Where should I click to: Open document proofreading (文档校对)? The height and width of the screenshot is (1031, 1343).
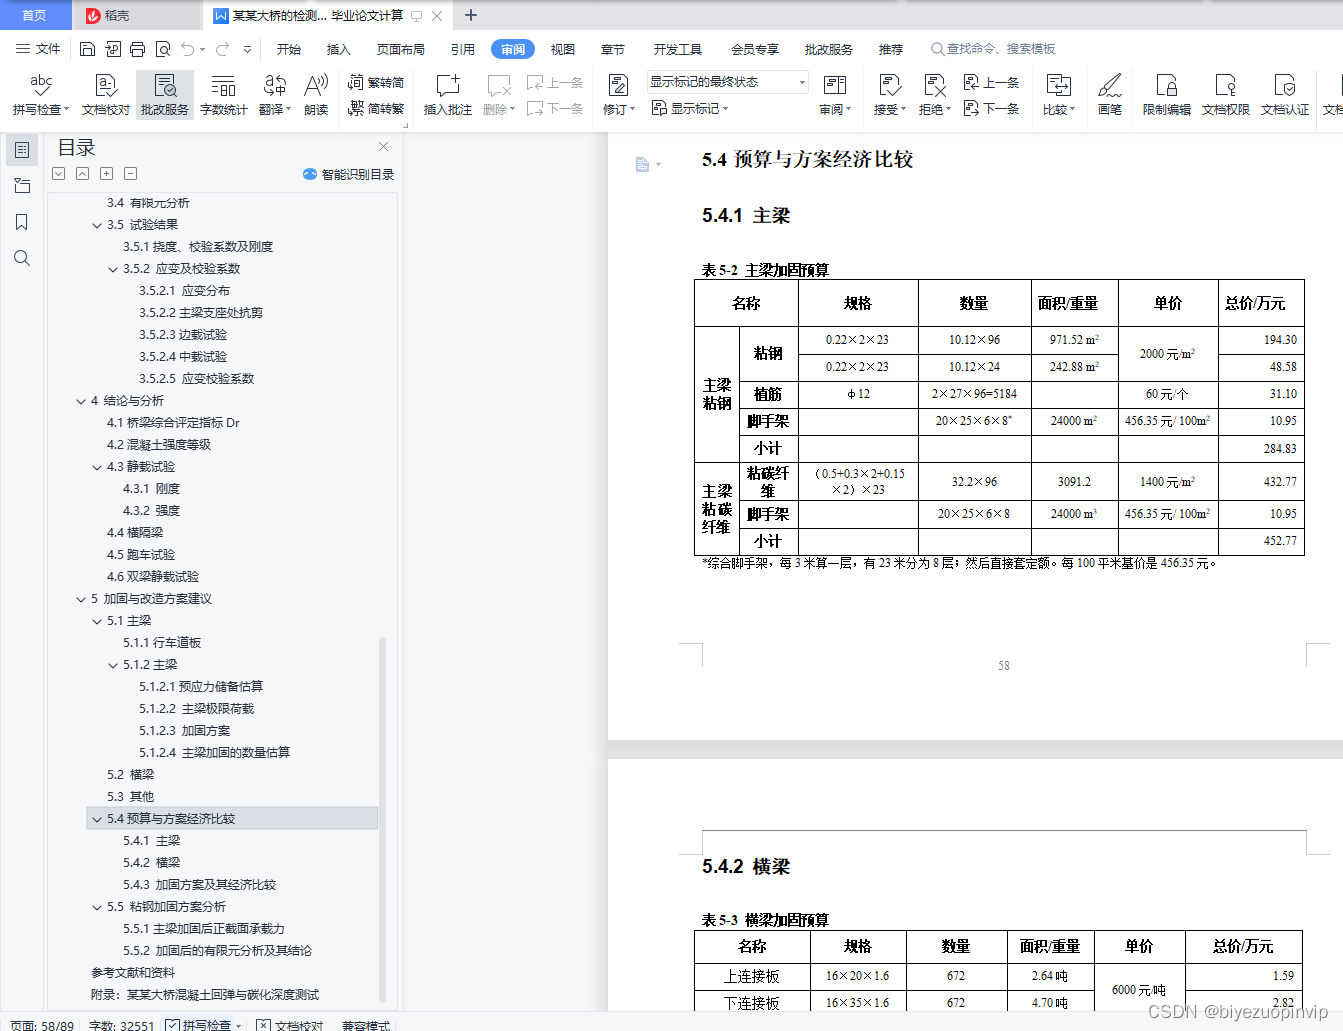coord(106,95)
